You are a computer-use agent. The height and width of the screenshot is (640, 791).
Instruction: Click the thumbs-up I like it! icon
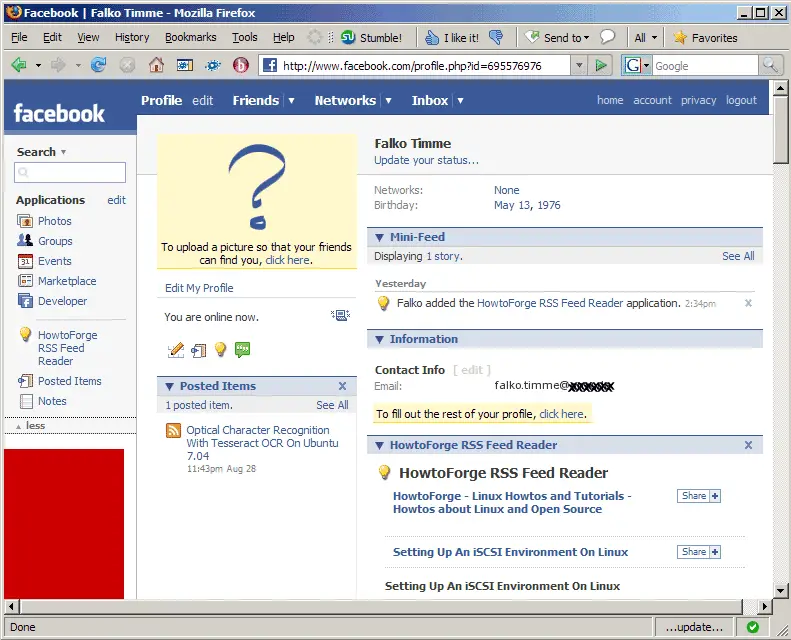(x=432, y=37)
